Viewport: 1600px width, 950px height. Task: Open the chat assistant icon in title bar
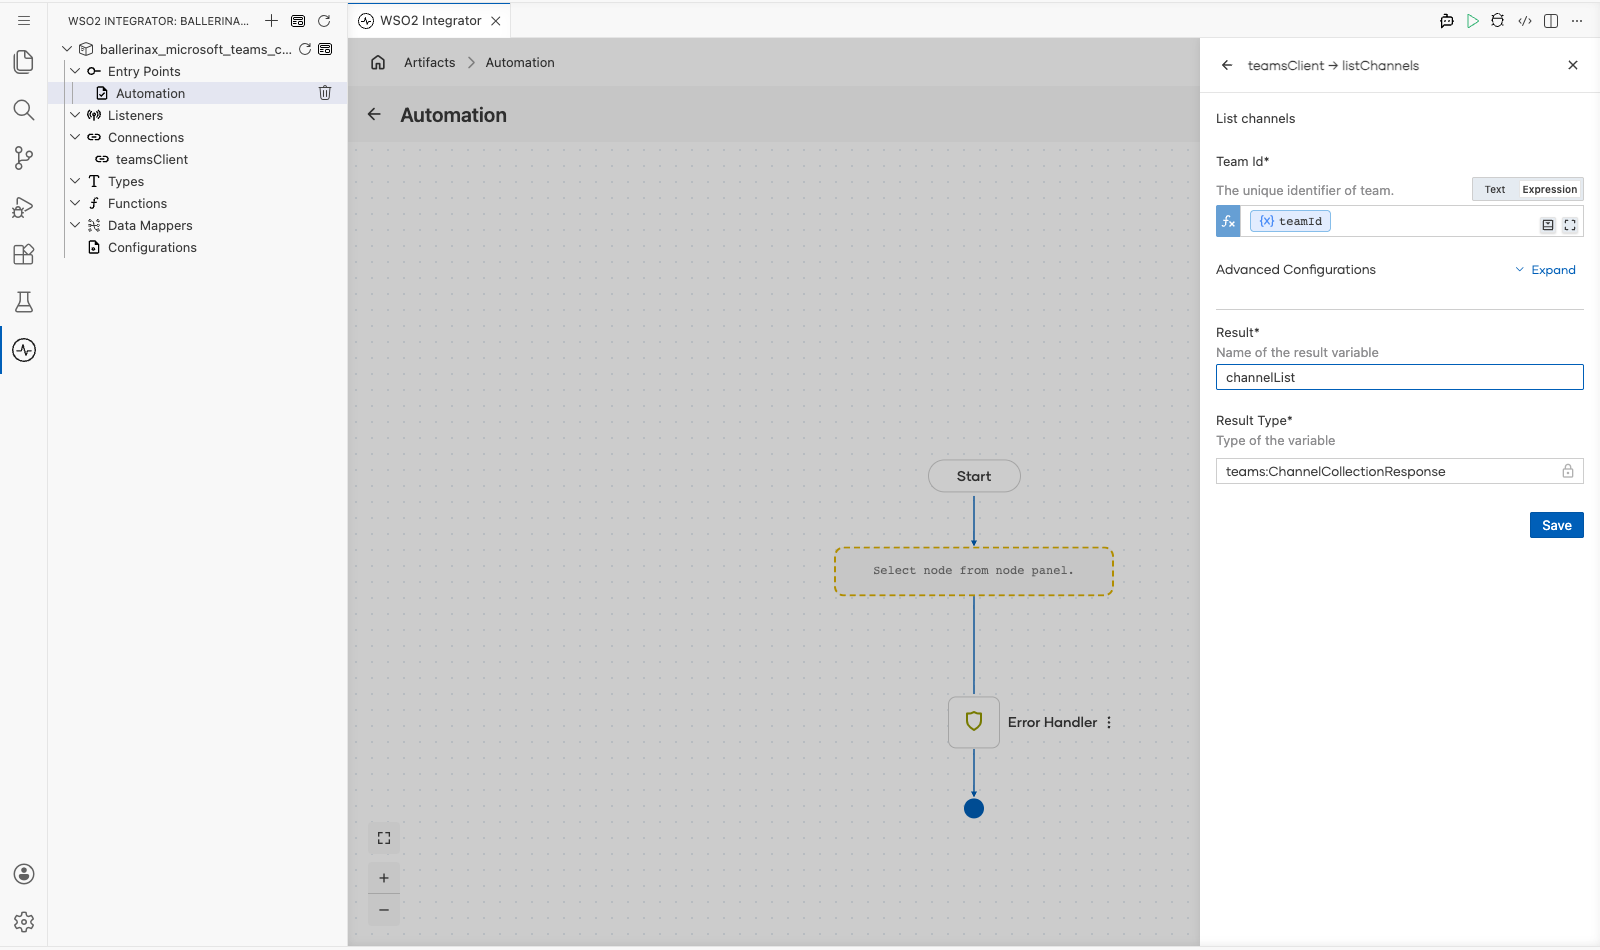[1447, 21]
